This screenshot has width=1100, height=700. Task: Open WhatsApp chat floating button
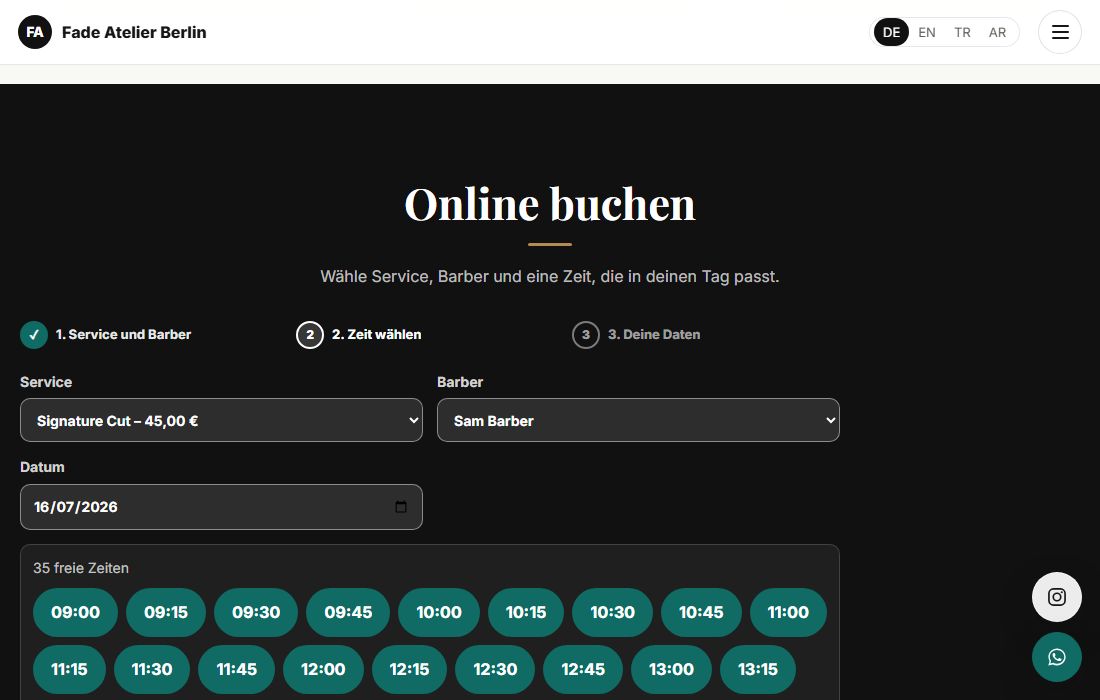1057,657
